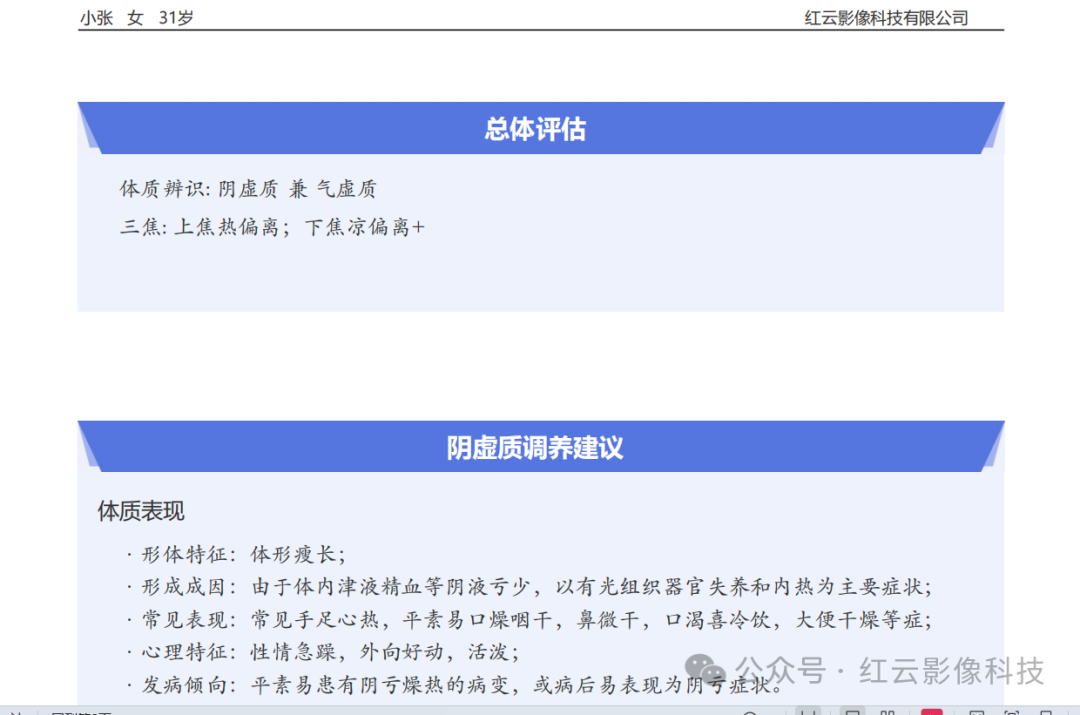Click the 体质辨识 result line
This screenshot has width=1080, height=715.
248,189
